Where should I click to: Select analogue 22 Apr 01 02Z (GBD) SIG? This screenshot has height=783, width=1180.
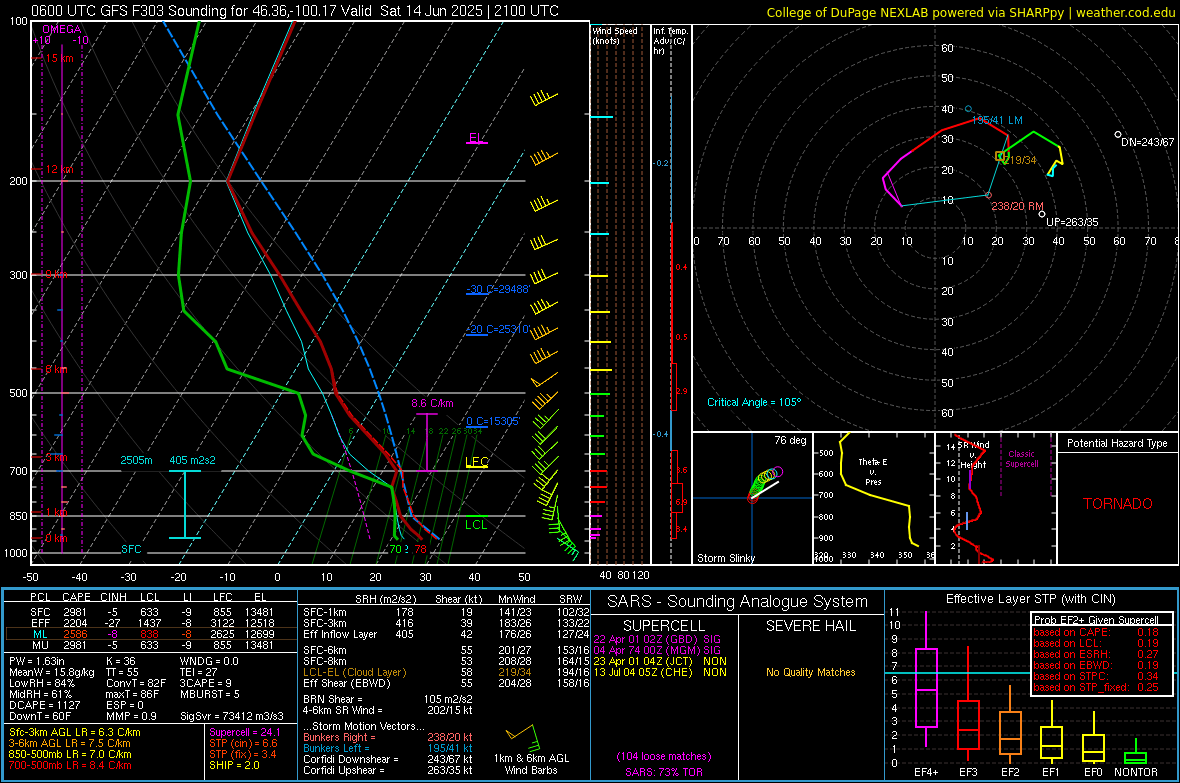[657, 639]
